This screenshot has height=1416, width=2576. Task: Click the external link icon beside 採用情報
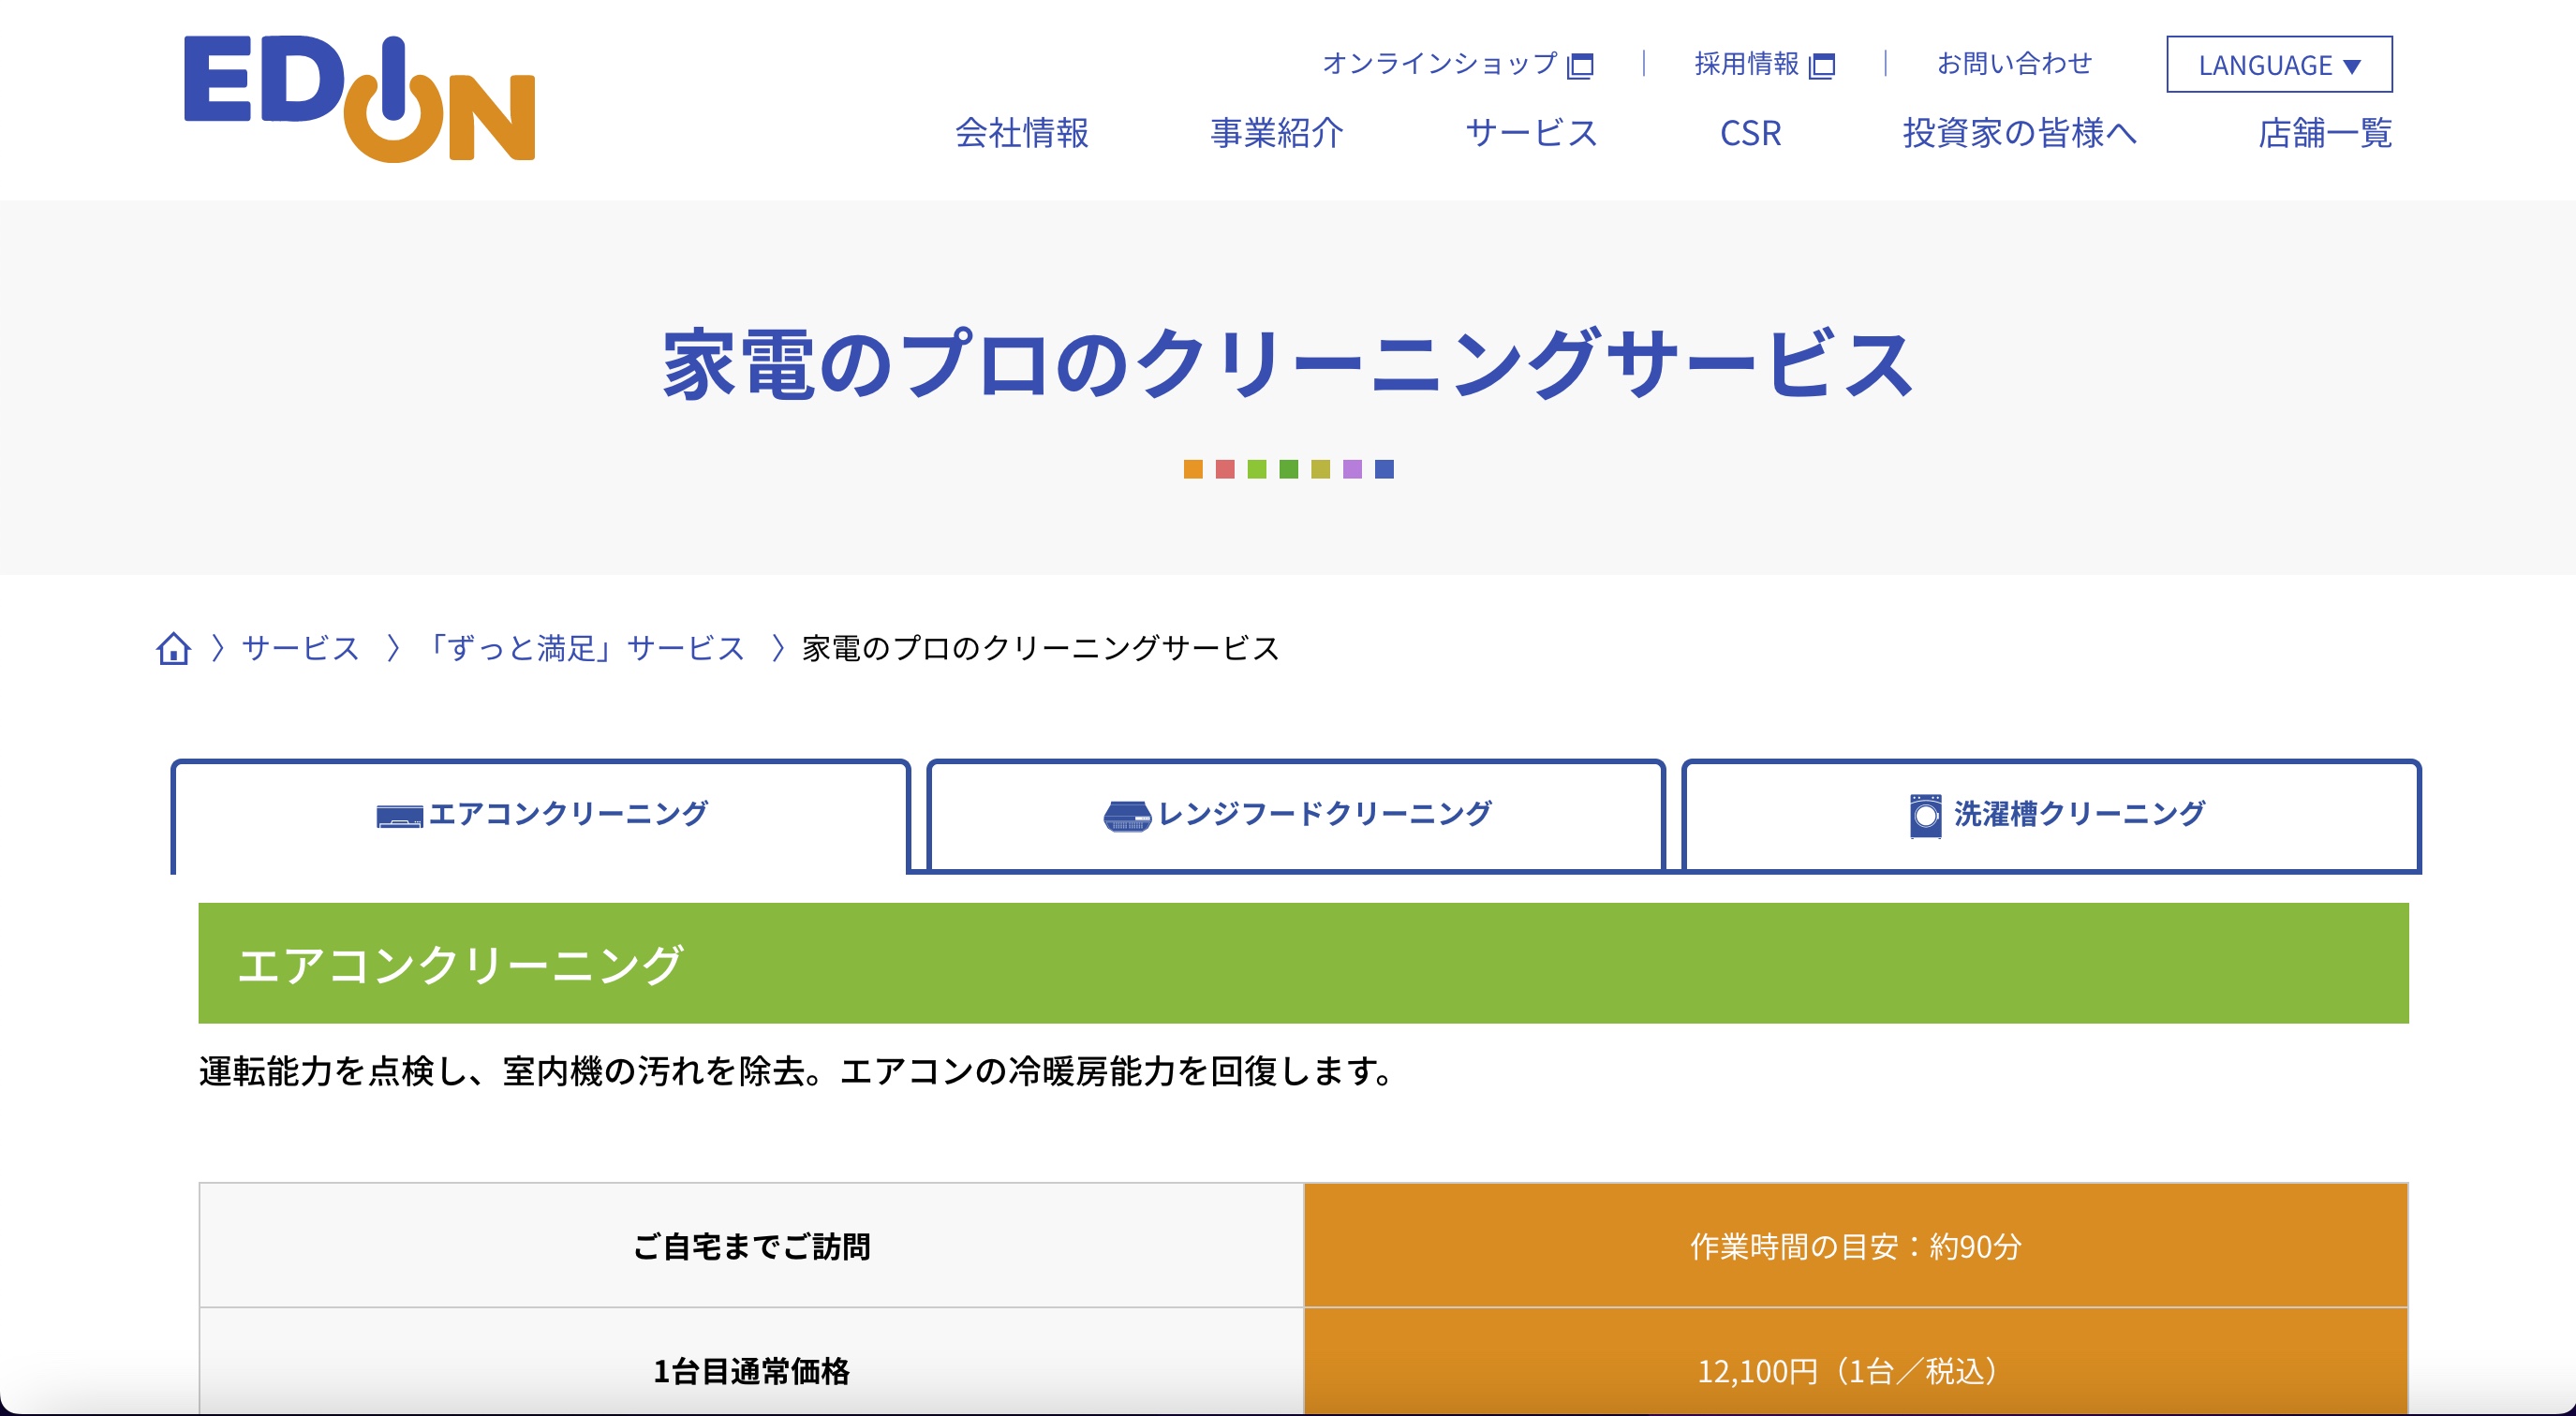pos(1826,64)
